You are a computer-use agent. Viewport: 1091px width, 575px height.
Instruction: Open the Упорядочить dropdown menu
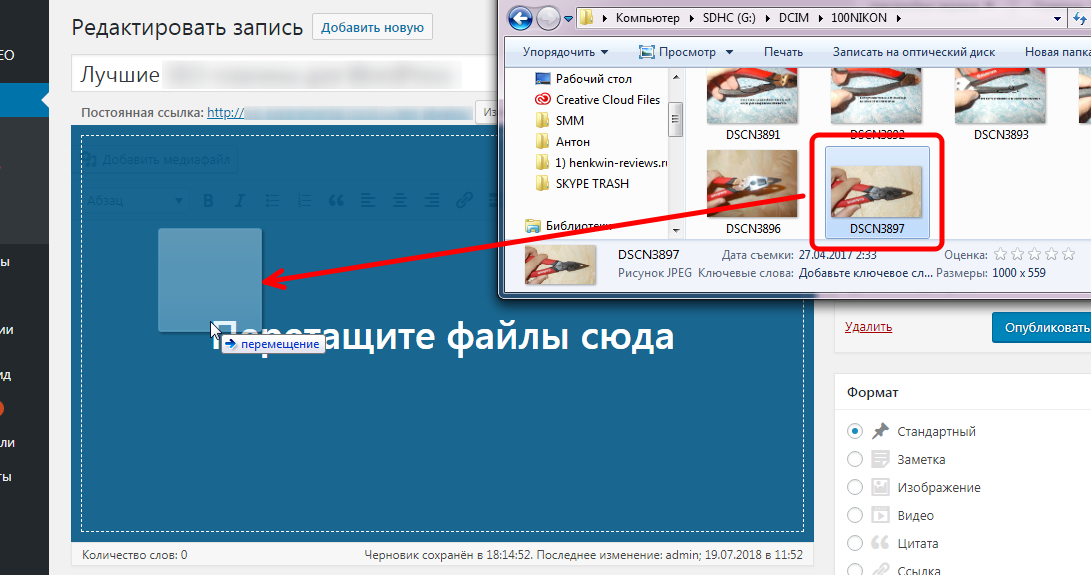click(565, 52)
